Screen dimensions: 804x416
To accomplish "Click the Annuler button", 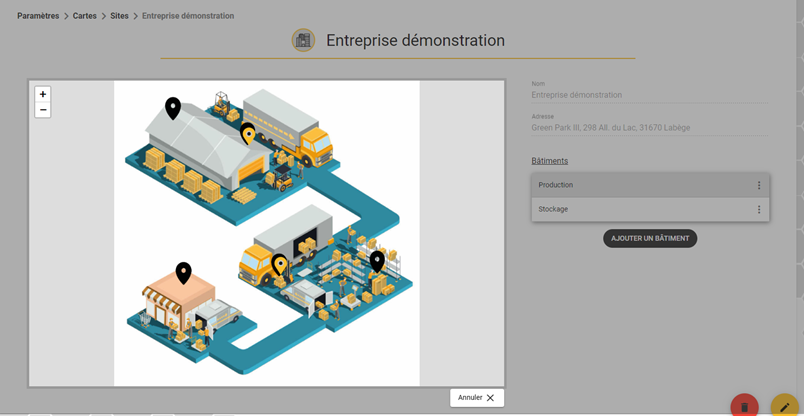I will [x=477, y=398].
